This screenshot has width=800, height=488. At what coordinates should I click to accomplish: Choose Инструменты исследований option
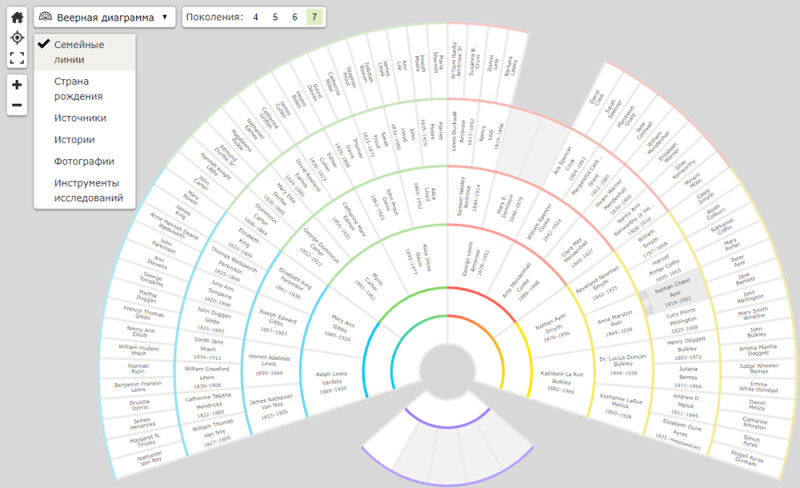coord(85,190)
